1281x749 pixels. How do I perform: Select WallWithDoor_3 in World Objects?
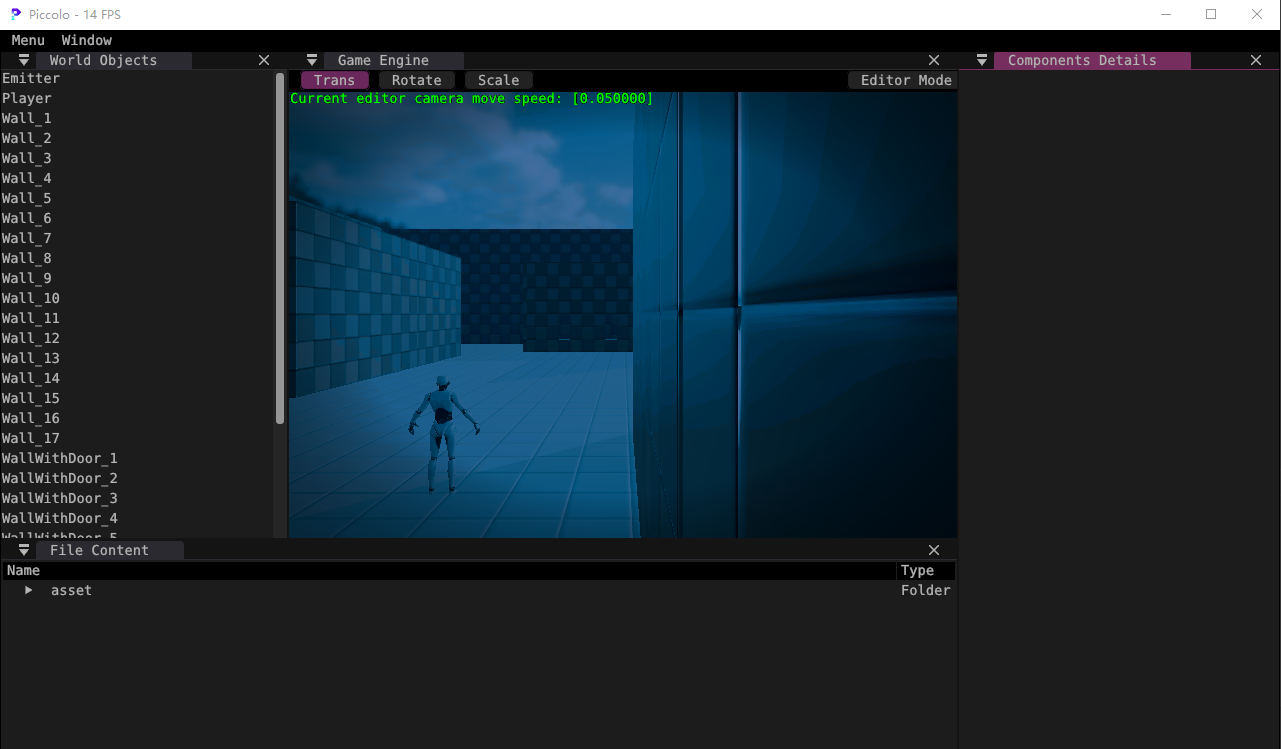pyautogui.click(x=59, y=498)
